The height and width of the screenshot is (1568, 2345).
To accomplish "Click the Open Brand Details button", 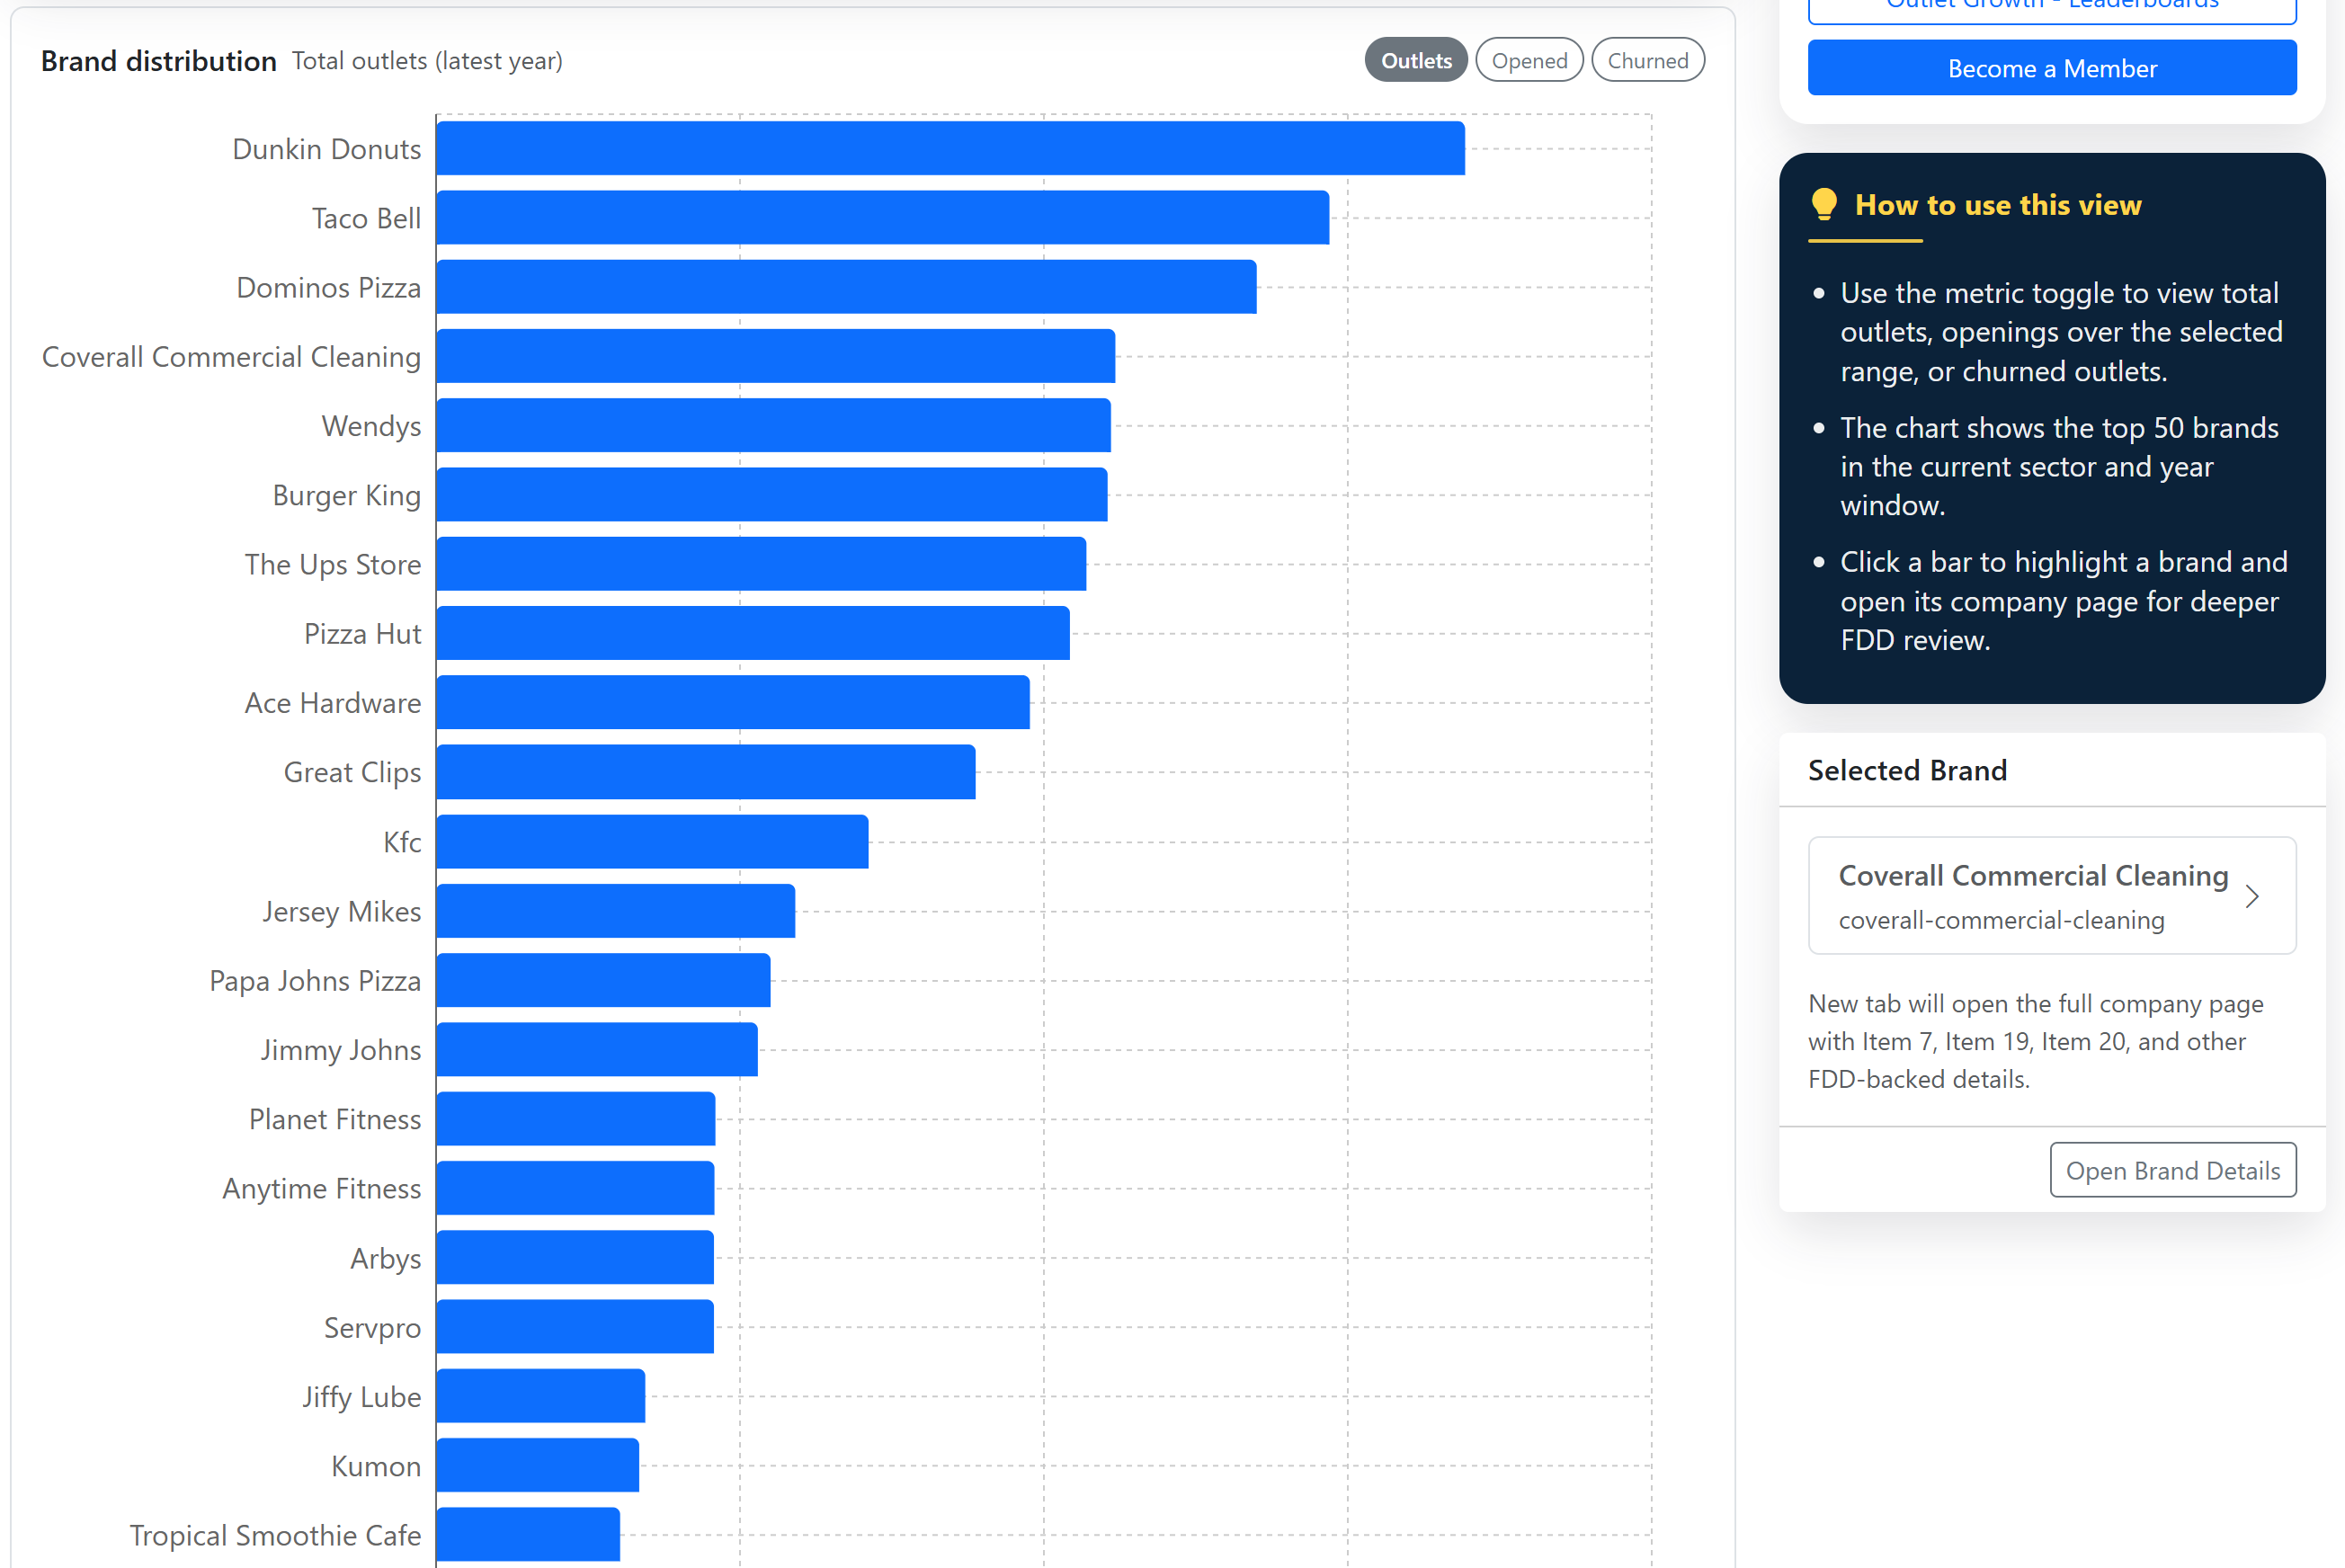I will tap(2172, 1169).
